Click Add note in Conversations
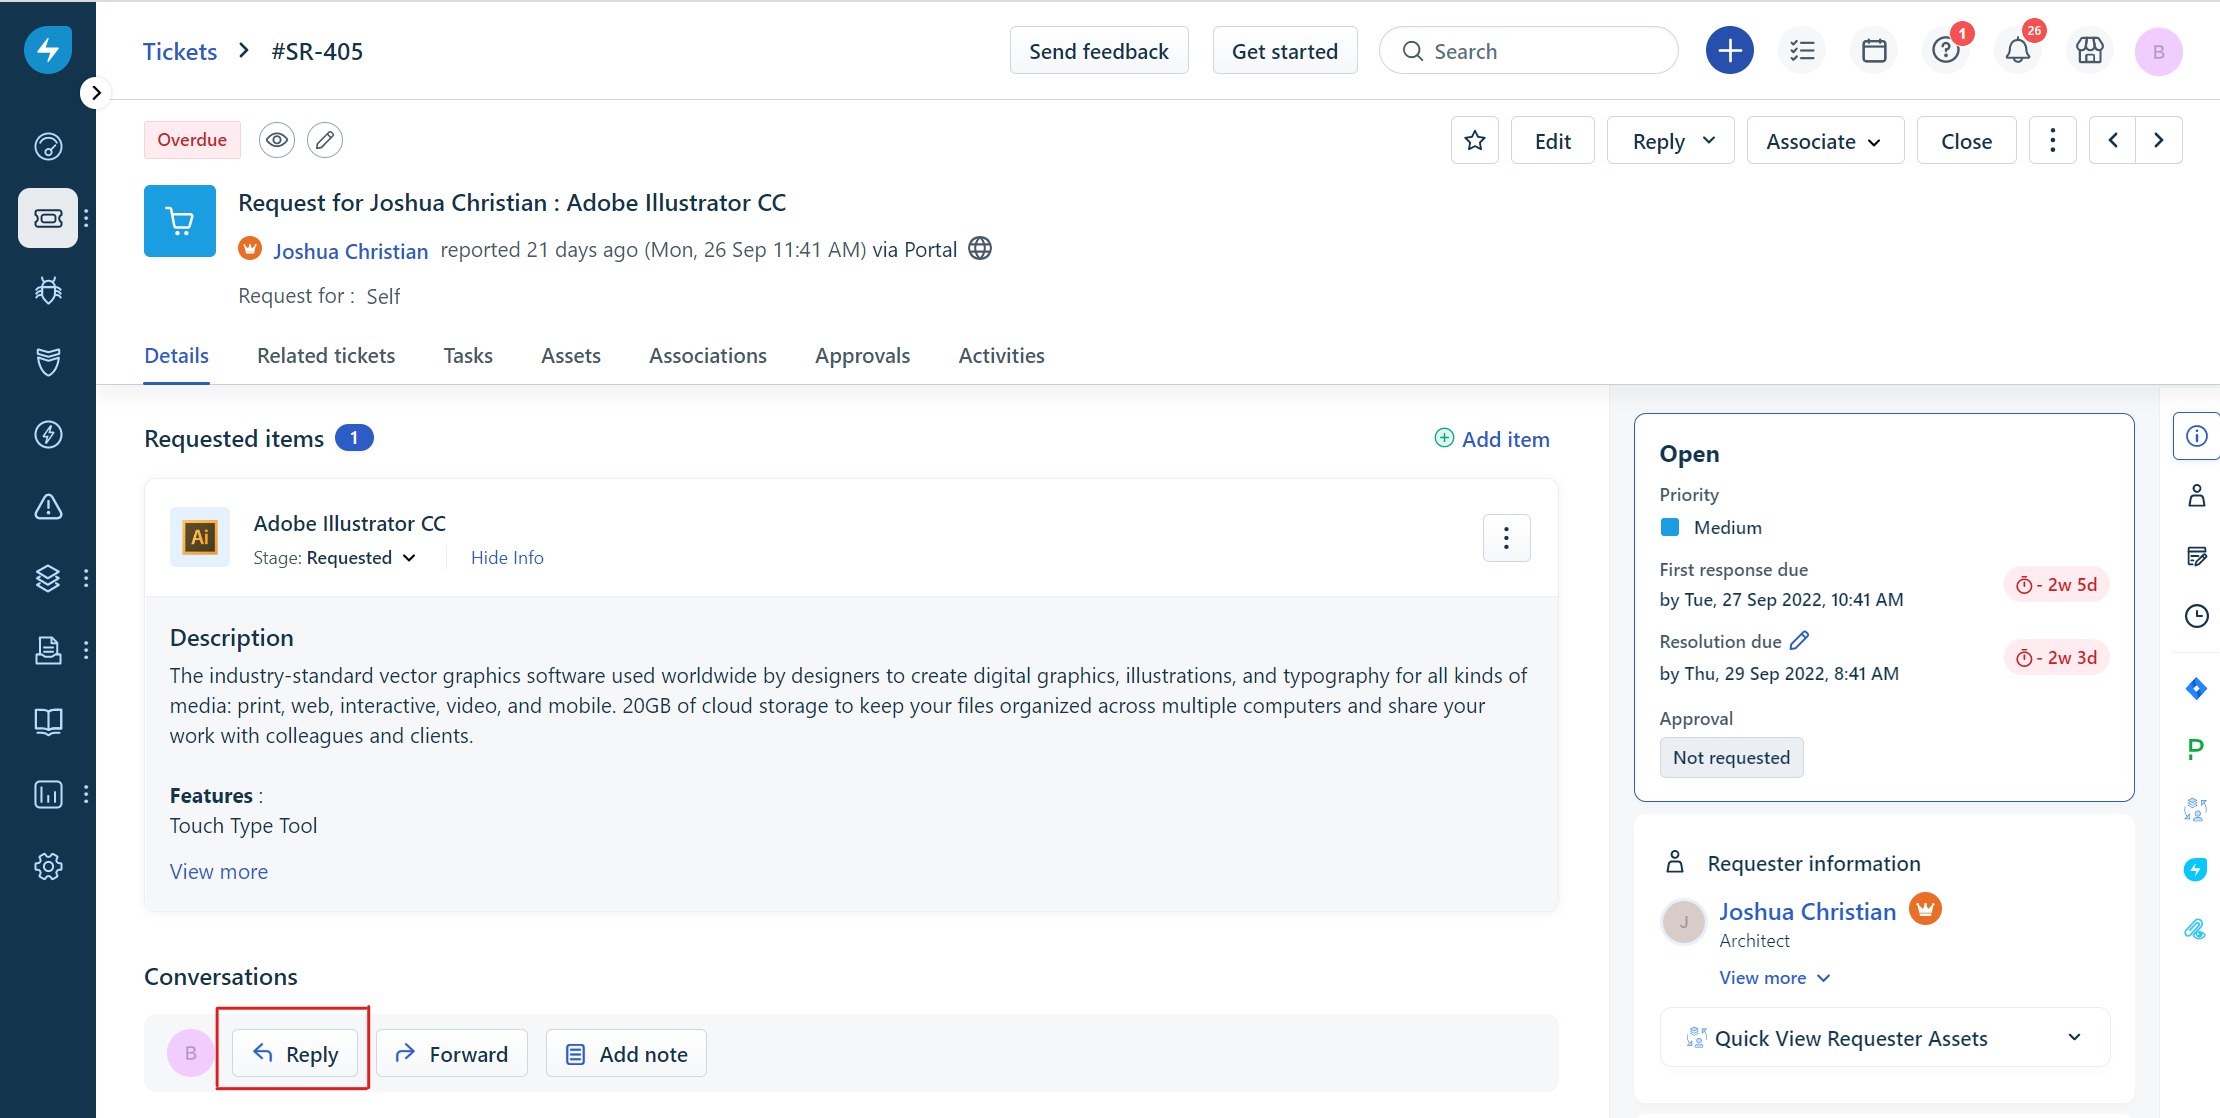The width and height of the screenshot is (2220, 1118). pos(626,1054)
